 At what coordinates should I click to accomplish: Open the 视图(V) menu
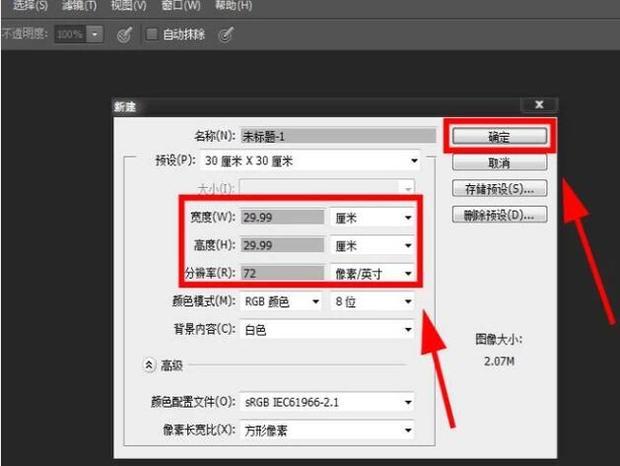click(129, 6)
